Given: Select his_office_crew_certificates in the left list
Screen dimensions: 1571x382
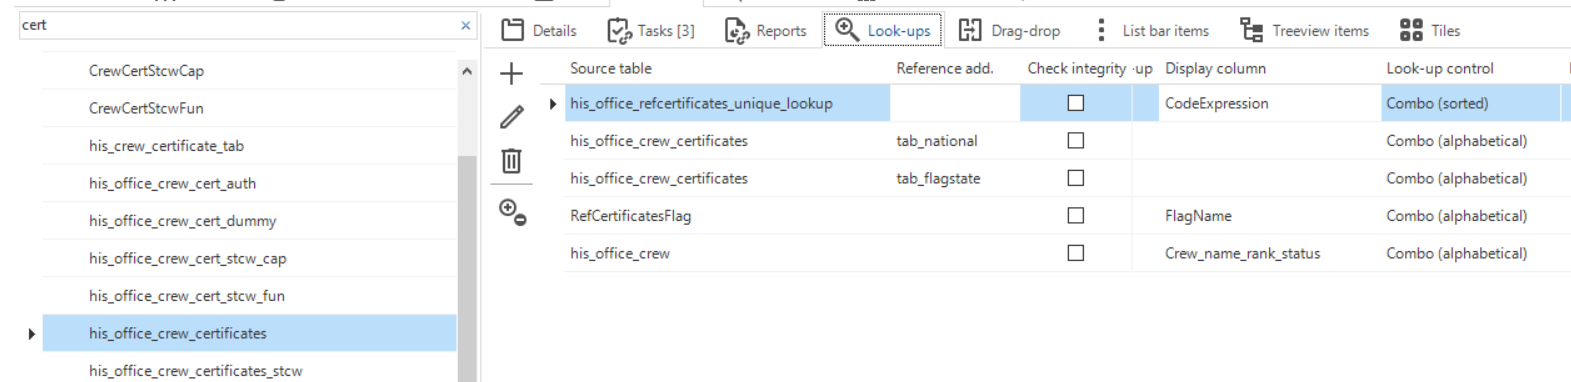Looking at the screenshot, I should (x=249, y=333).
